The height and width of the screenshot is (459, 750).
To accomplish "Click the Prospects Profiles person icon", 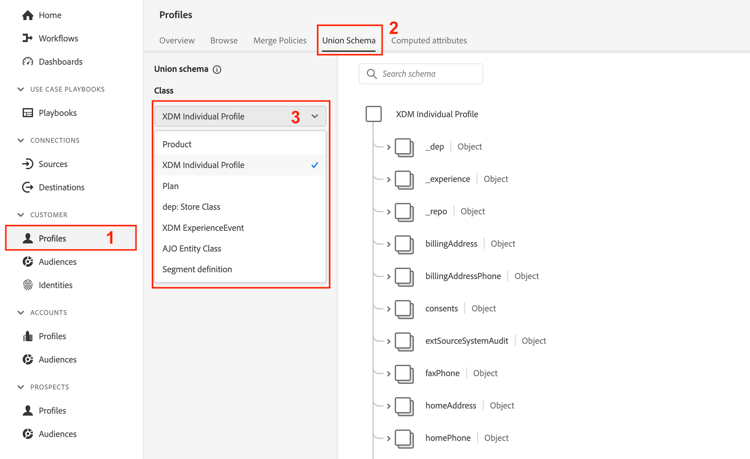I will pyautogui.click(x=28, y=411).
